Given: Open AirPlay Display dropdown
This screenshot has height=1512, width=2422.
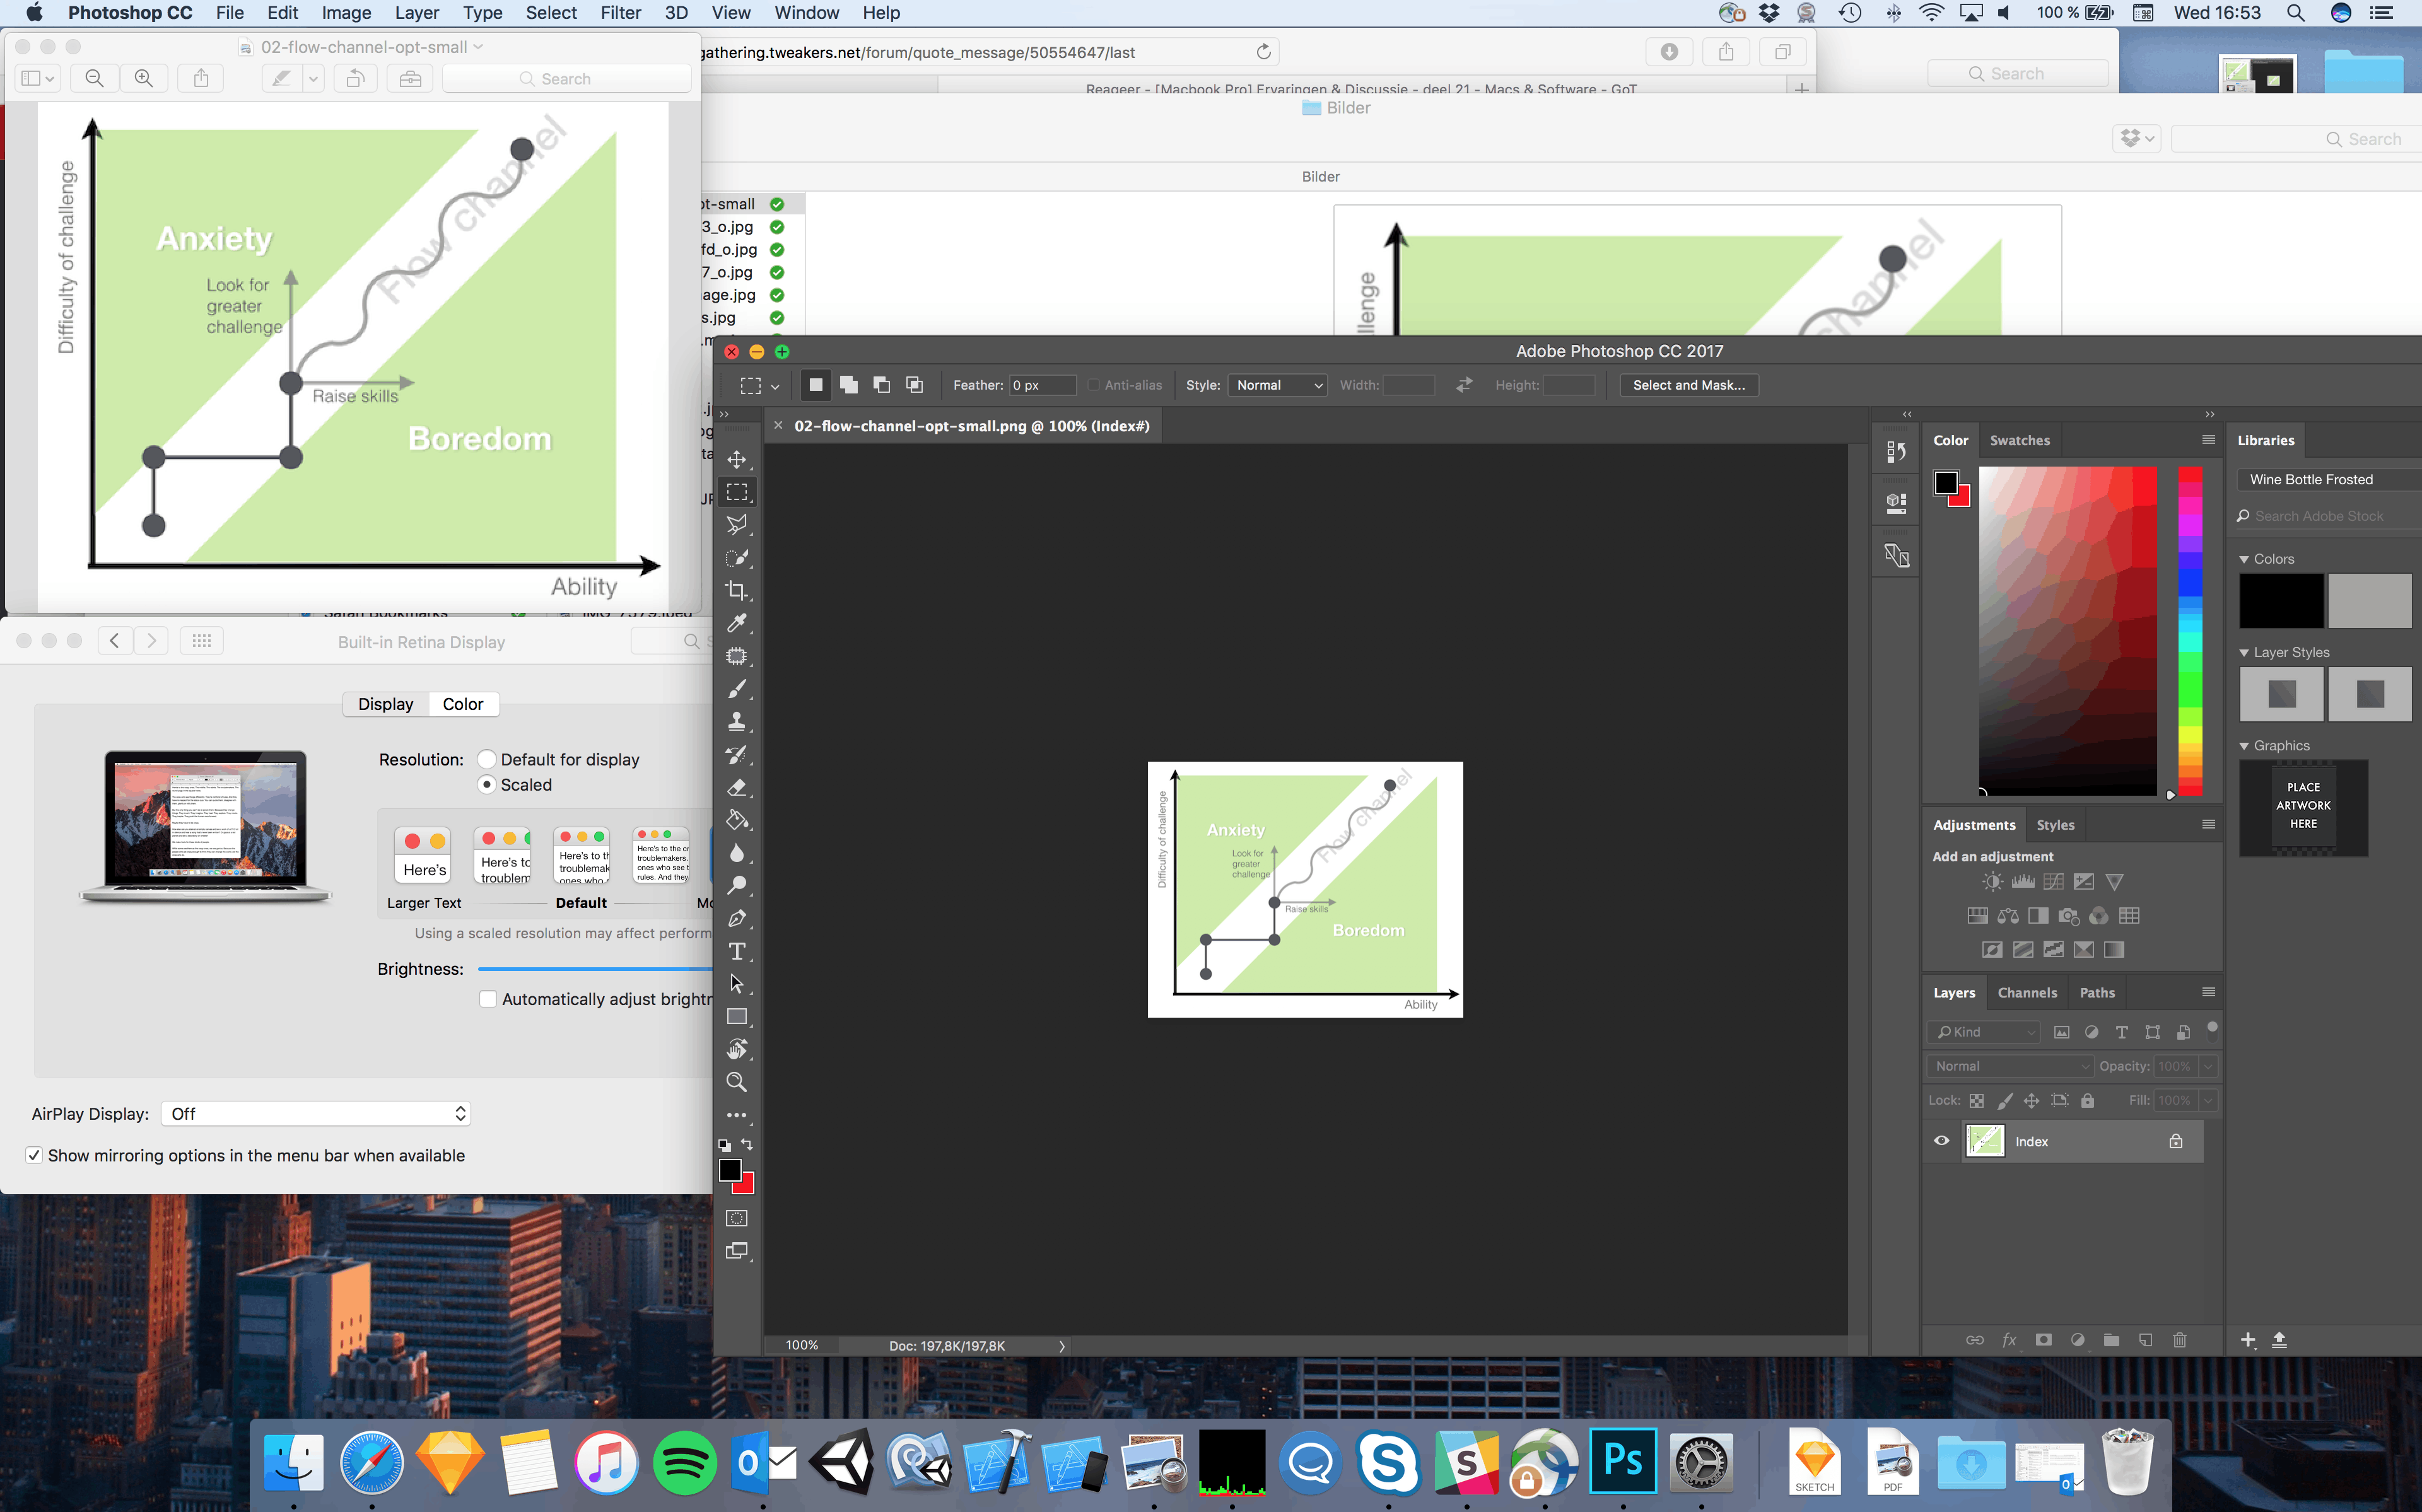Looking at the screenshot, I should tap(315, 1114).
